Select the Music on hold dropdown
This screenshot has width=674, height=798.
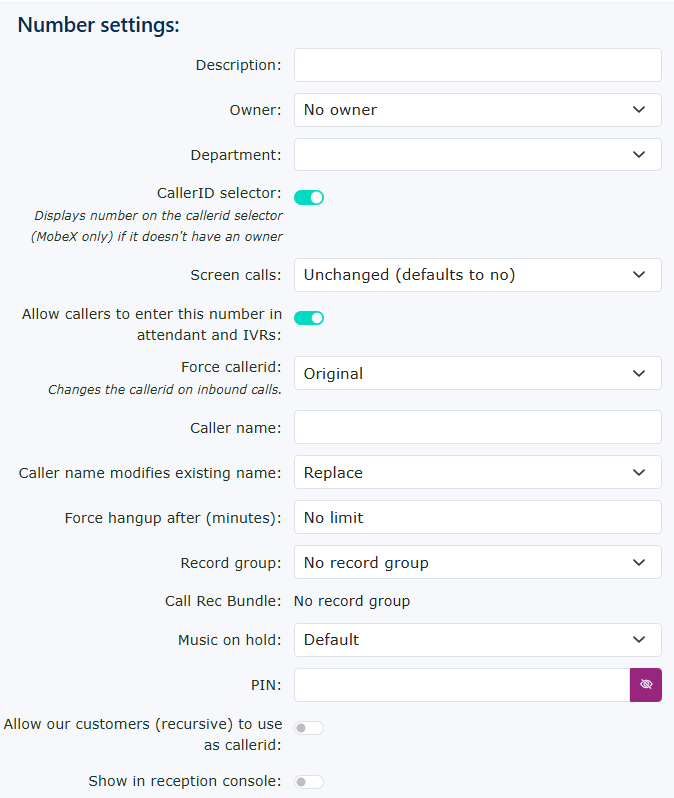point(477,640)
